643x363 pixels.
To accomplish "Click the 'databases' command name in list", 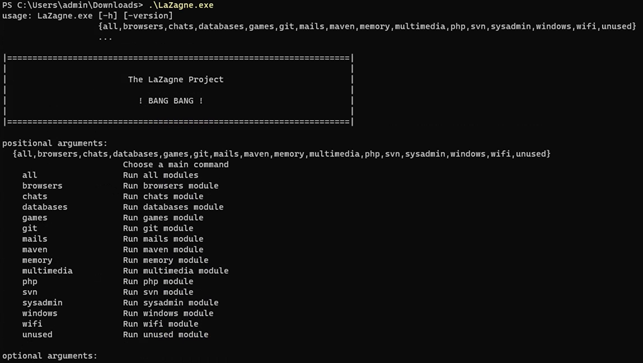I will tap(45, 207).
